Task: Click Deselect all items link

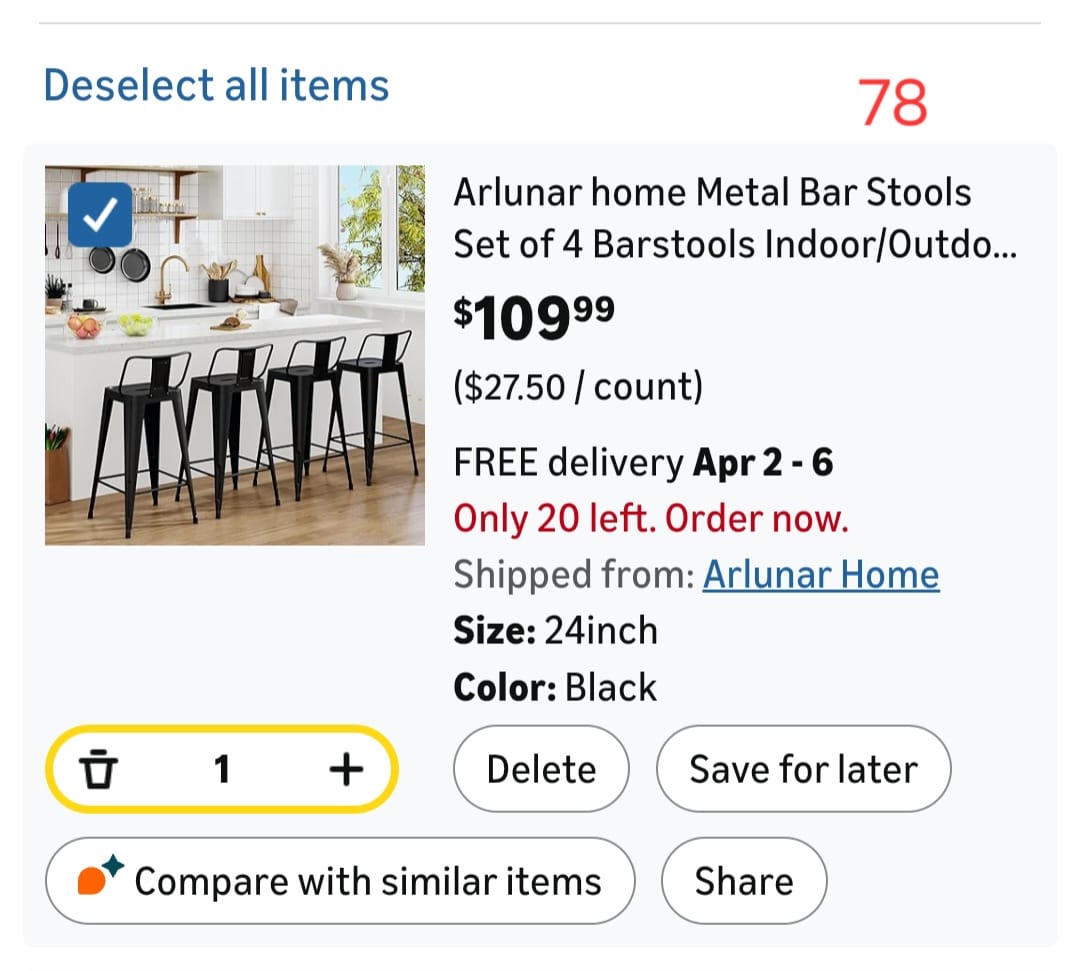Action: click(x=216, y=85)
